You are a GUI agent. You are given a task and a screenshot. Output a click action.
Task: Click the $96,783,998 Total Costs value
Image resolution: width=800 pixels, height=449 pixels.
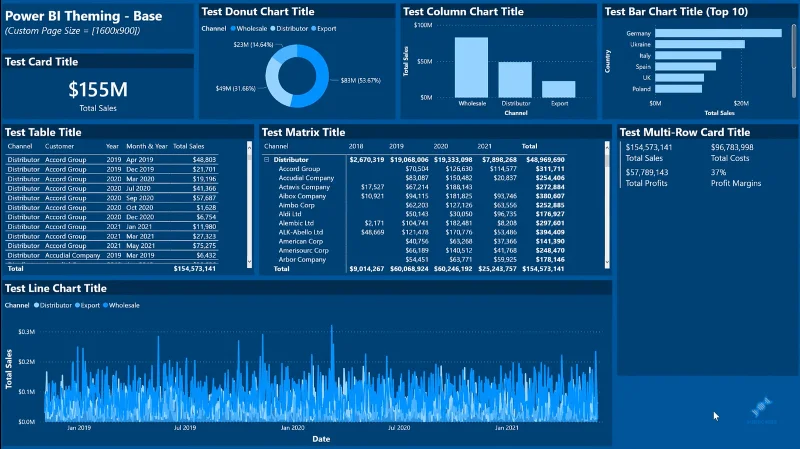click(732, 147)
